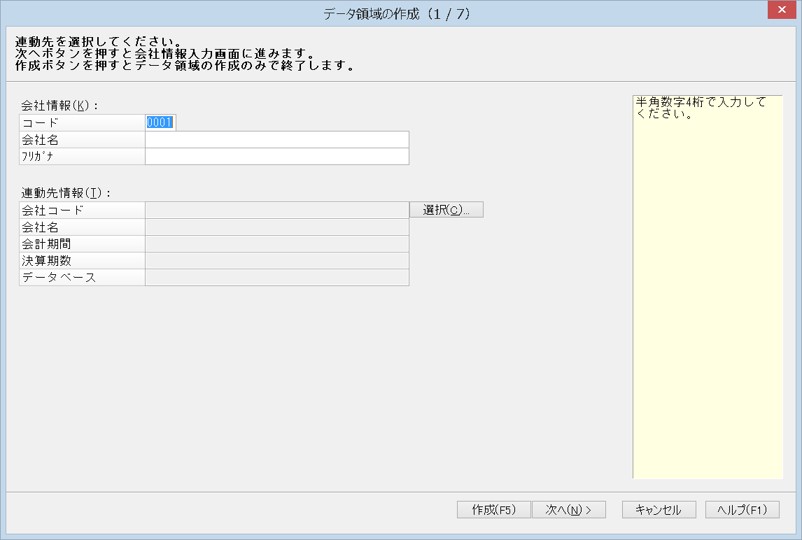The image size is (802, 540).
Task: Click the 連動先情報(T) group label
Action: 66,193
